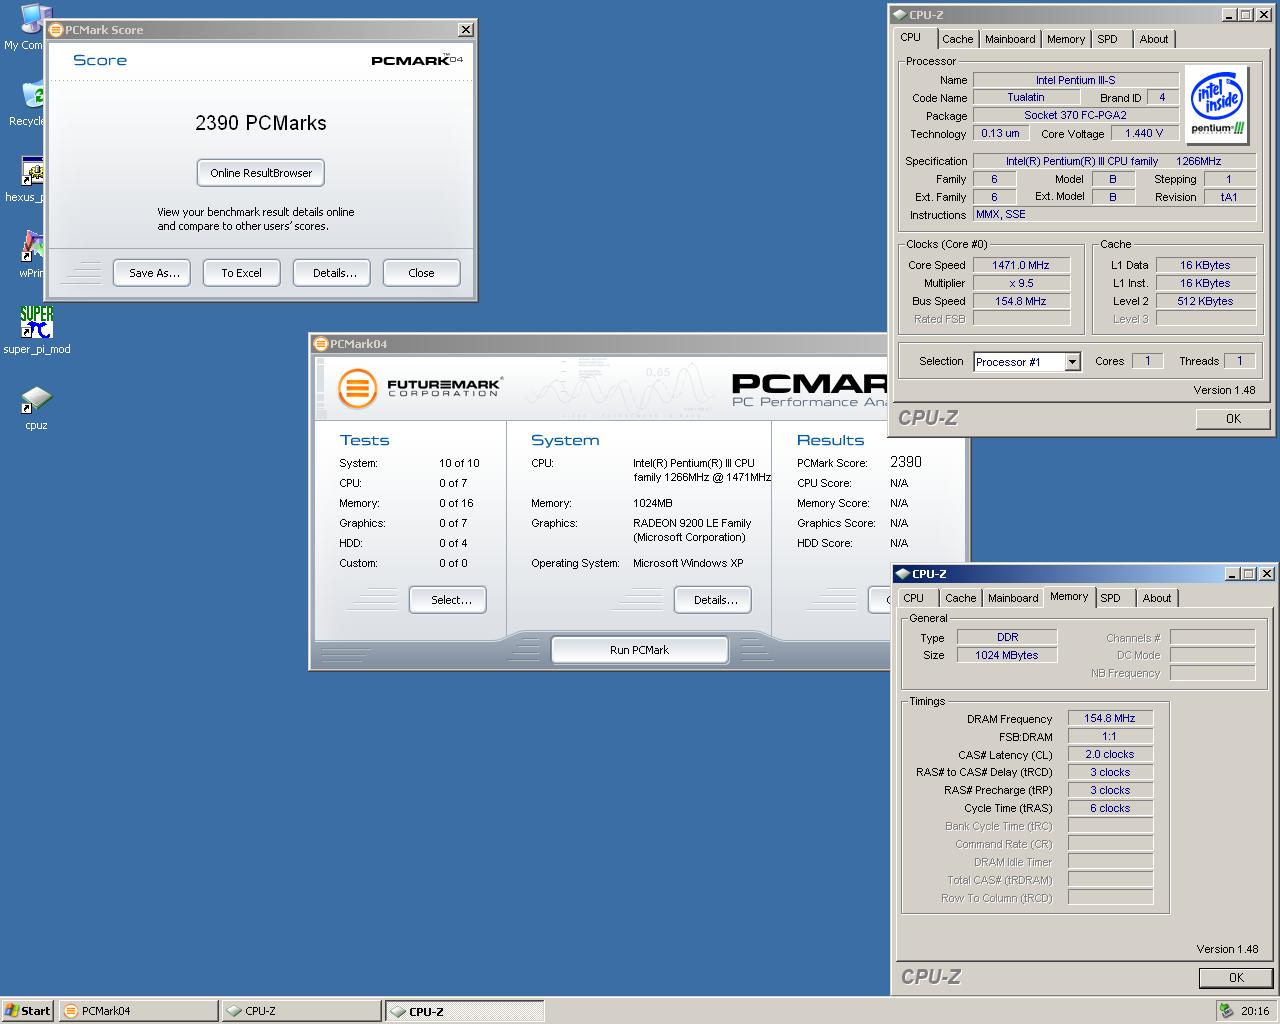Click the 1024 MBytes memory size value
This screenshot has width=1280, height=1024.
[x=1007, y=655]
